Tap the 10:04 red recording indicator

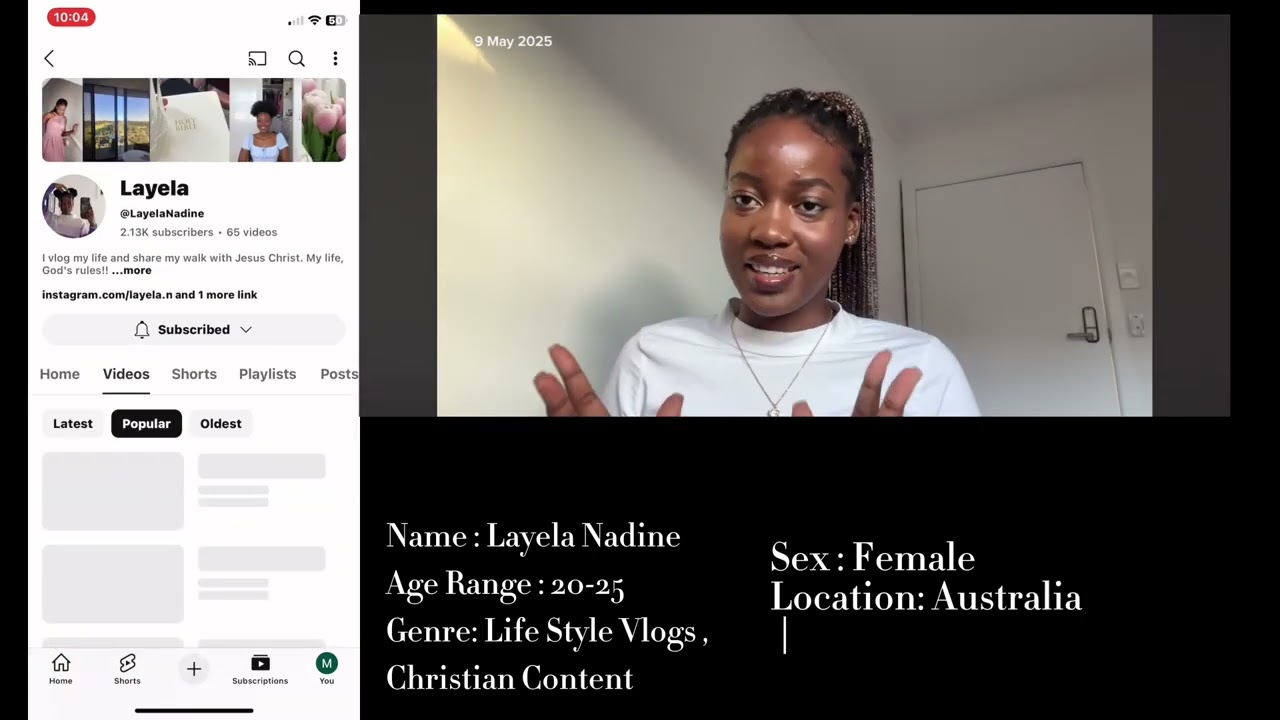coord(71,17)
